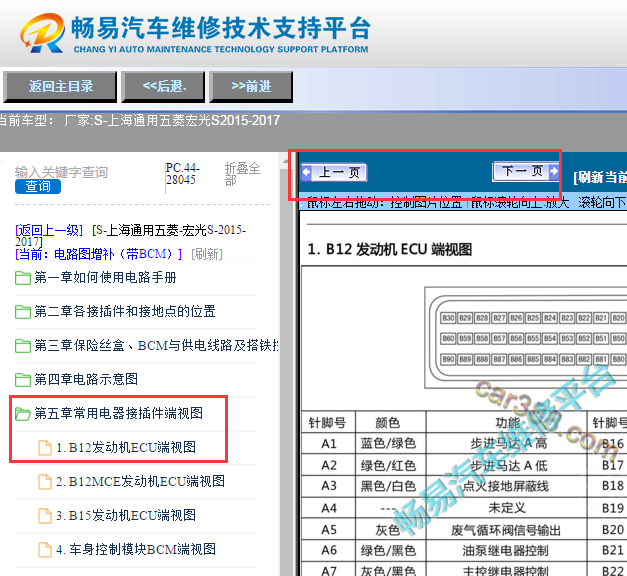Click pin number cell A1
The height and width of the screenshot is (576, 627).
(328, 444)
